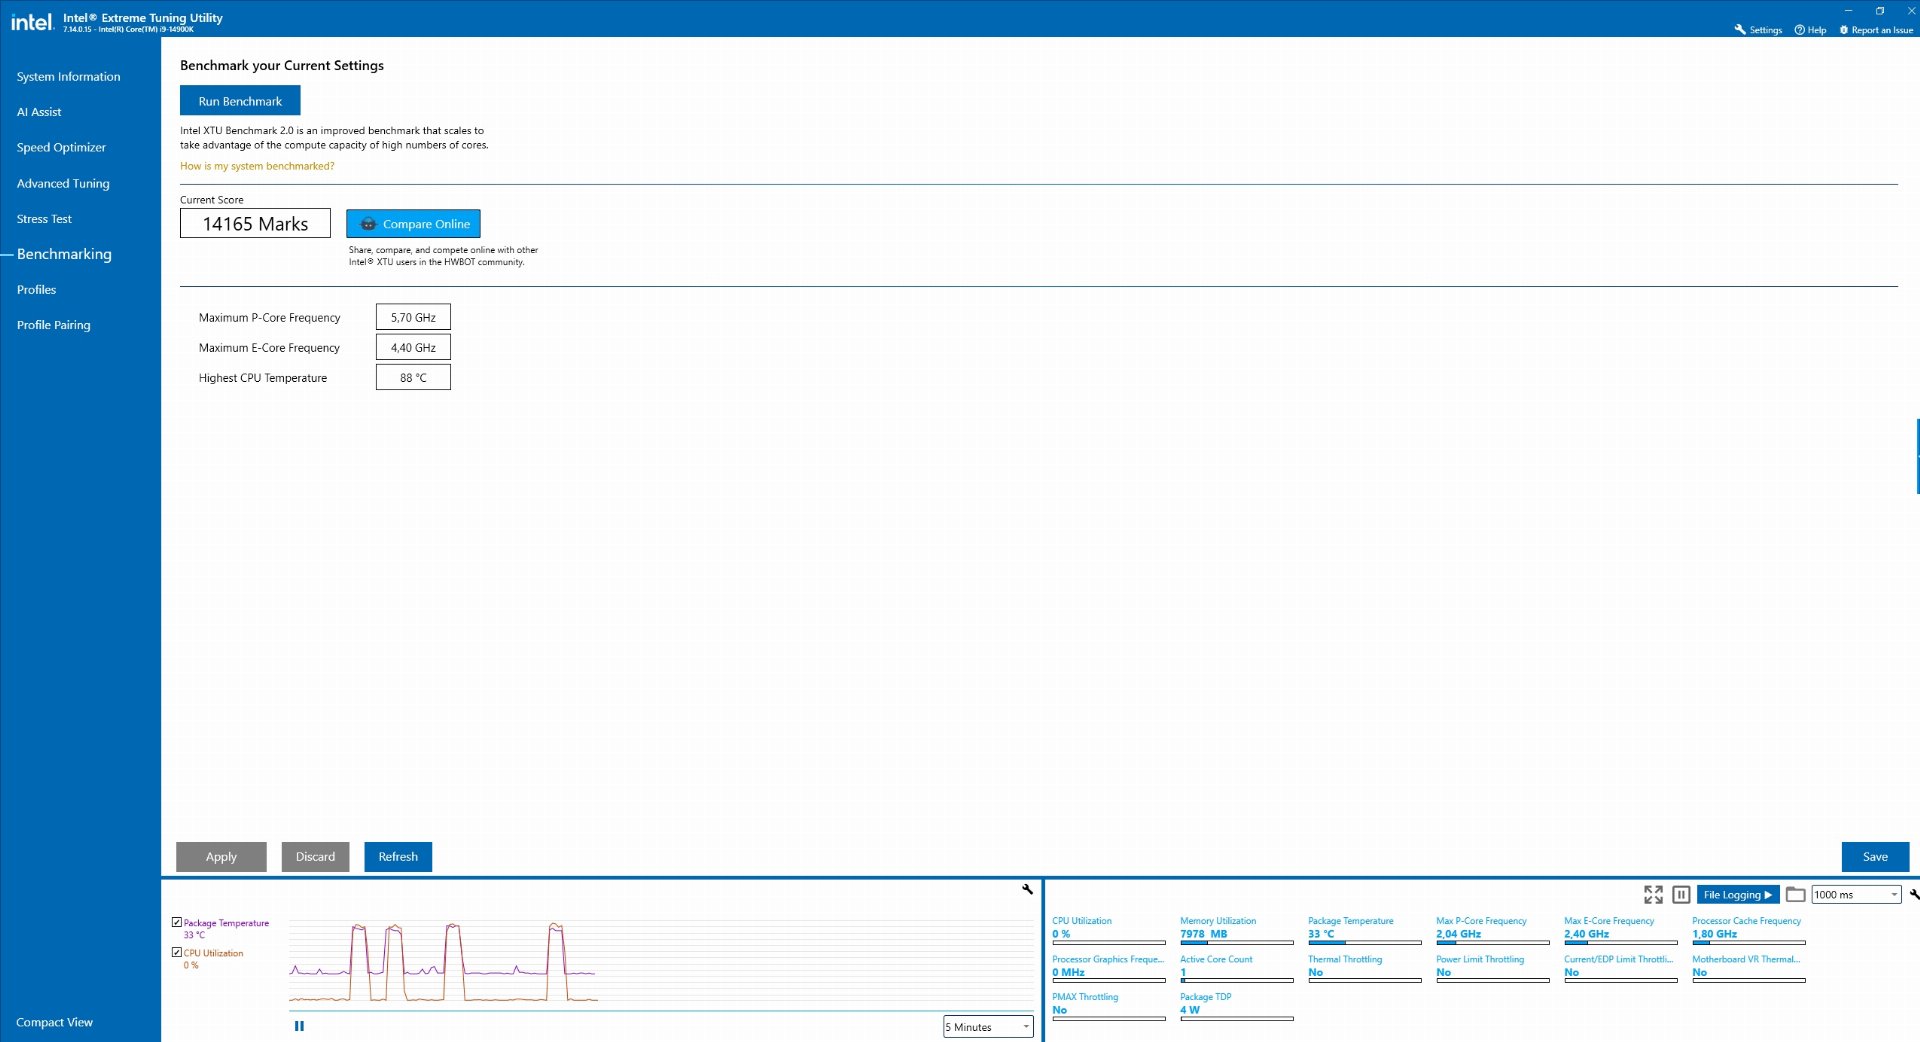The image size is (1920, 1042).
Task: Click Report an Issue bug icon
Action: [x=1844, y=30]
